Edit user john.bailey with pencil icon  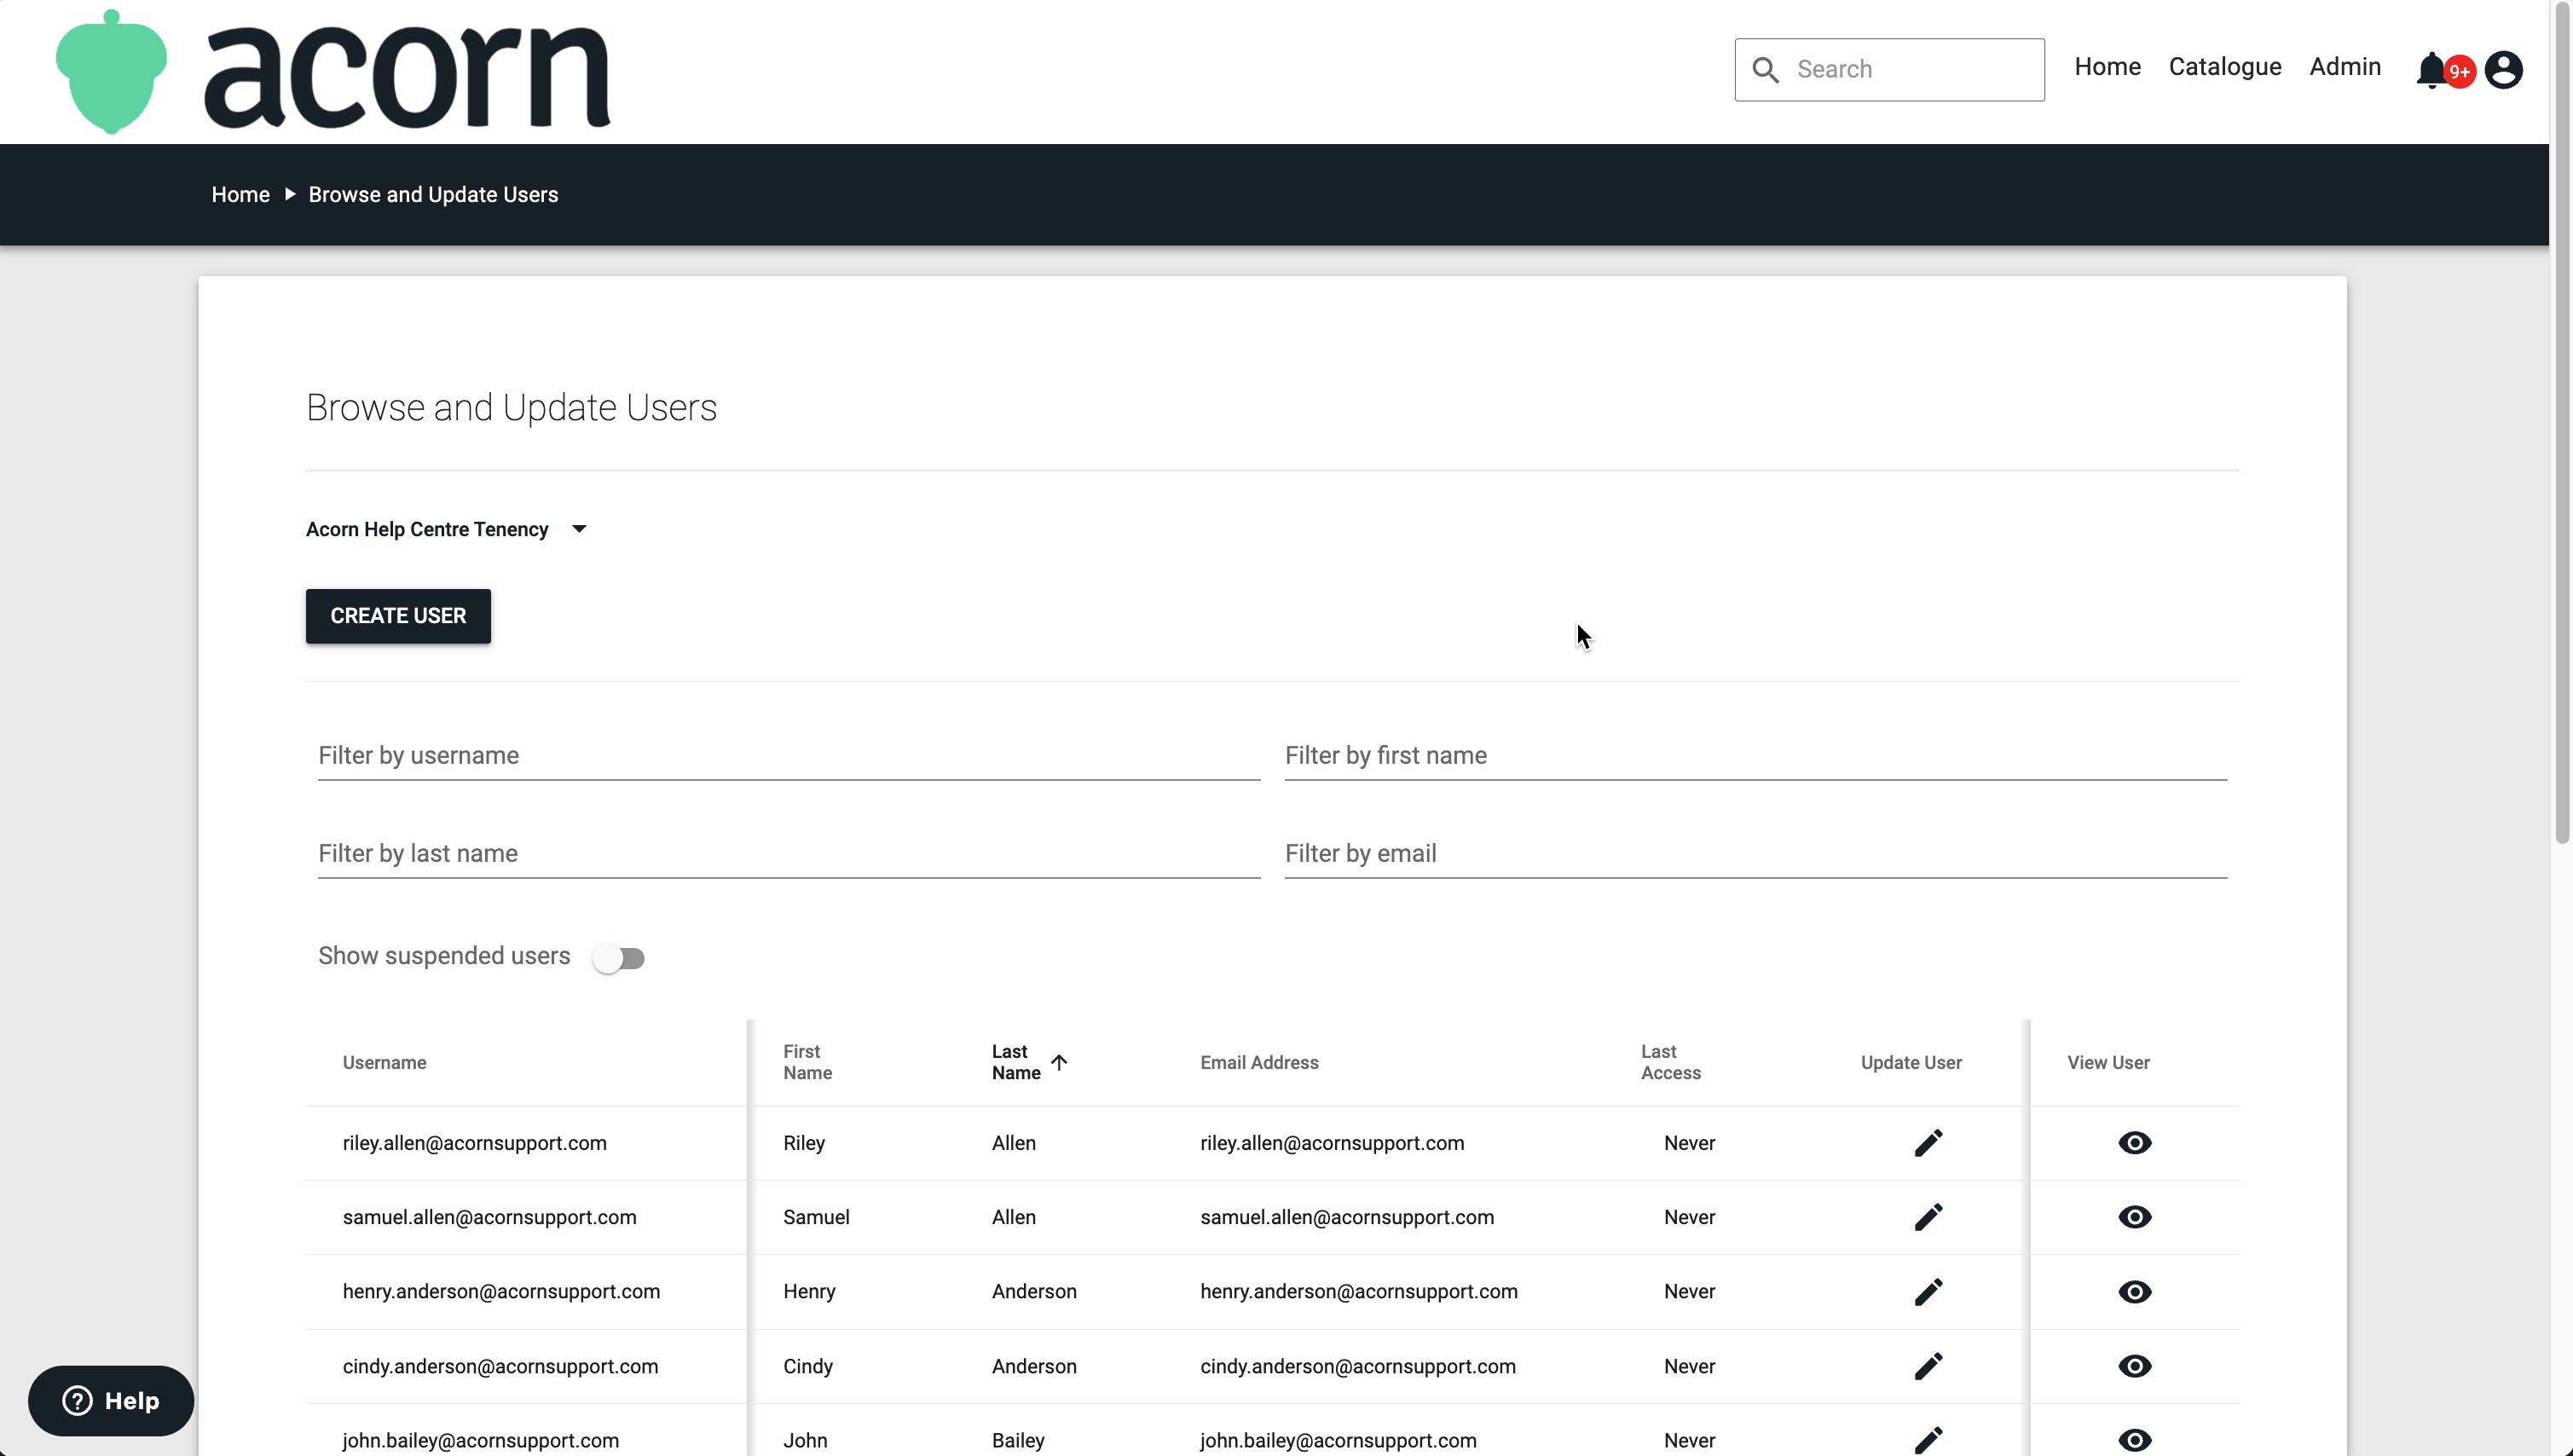tap(1928, 1440)
